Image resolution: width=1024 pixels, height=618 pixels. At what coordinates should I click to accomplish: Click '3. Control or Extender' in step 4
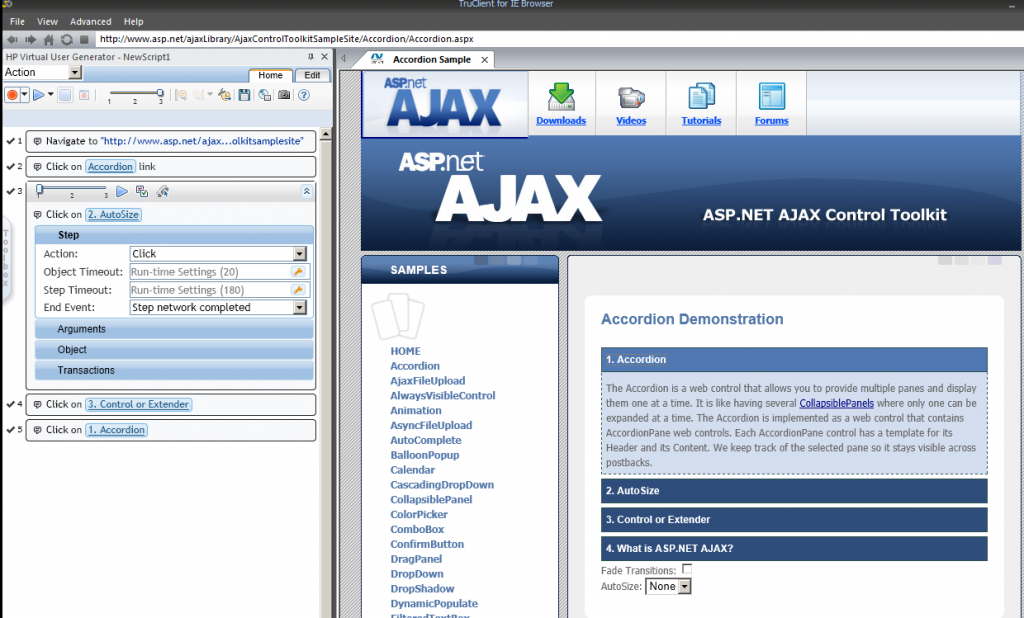coord(138,404)
